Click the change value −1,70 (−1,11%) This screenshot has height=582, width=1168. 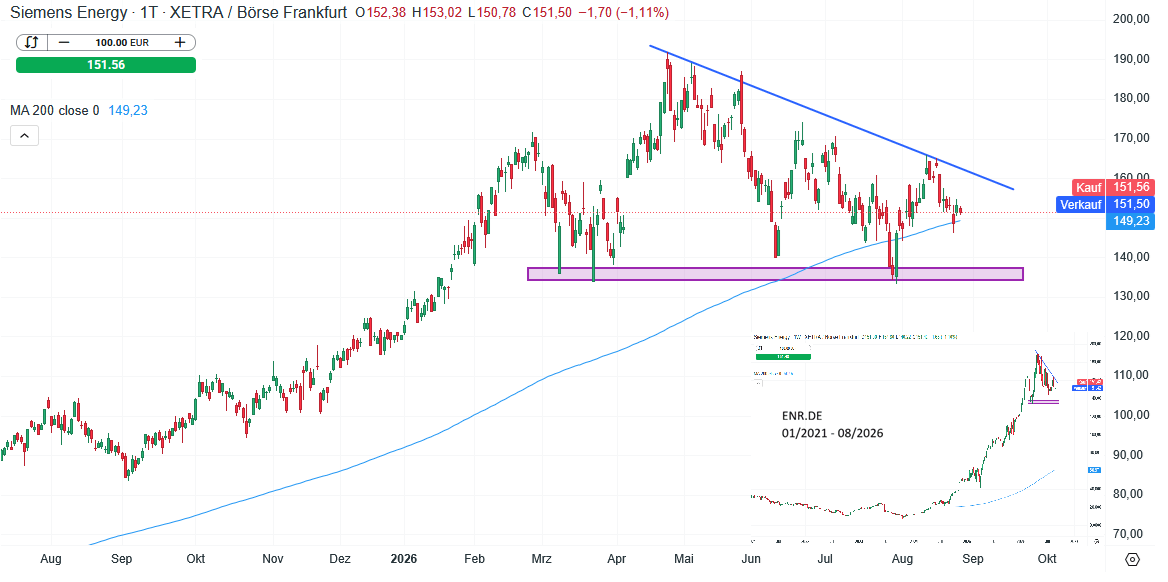pyautogui.click(x=623, y=13)
